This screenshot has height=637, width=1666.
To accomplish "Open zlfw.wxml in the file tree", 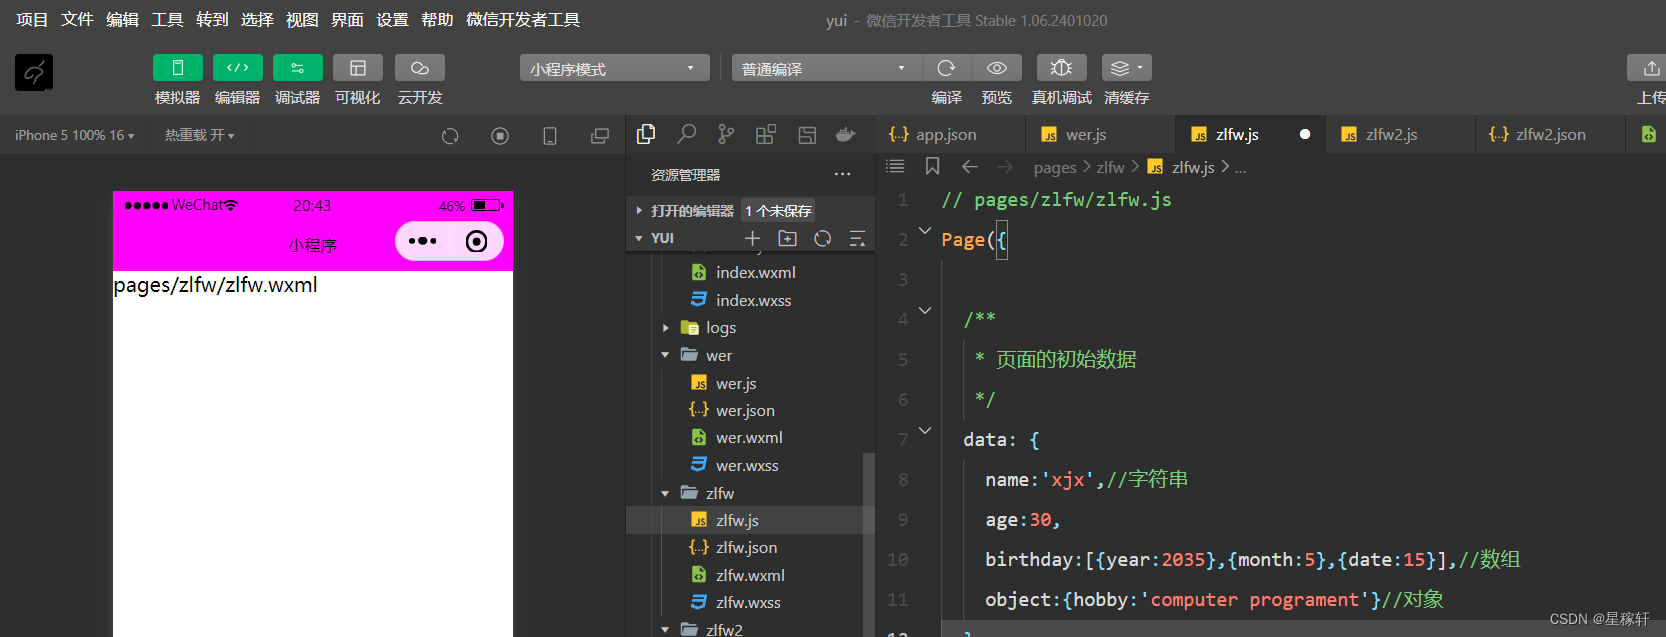I will pyautogui.click(x=750, y=575).
